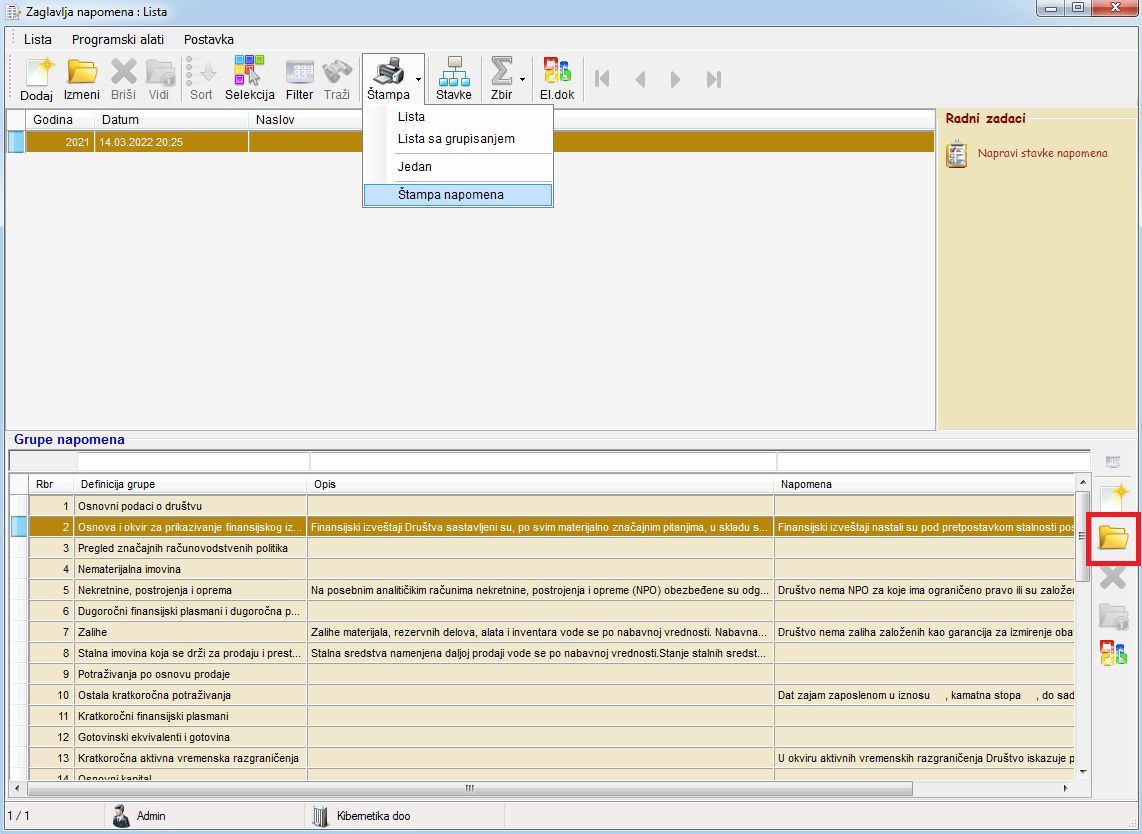Click the highlighted edit folder icon in Grupe napomena
The height and width of the screenshot is (834, 1142).
click(1113, 538)
